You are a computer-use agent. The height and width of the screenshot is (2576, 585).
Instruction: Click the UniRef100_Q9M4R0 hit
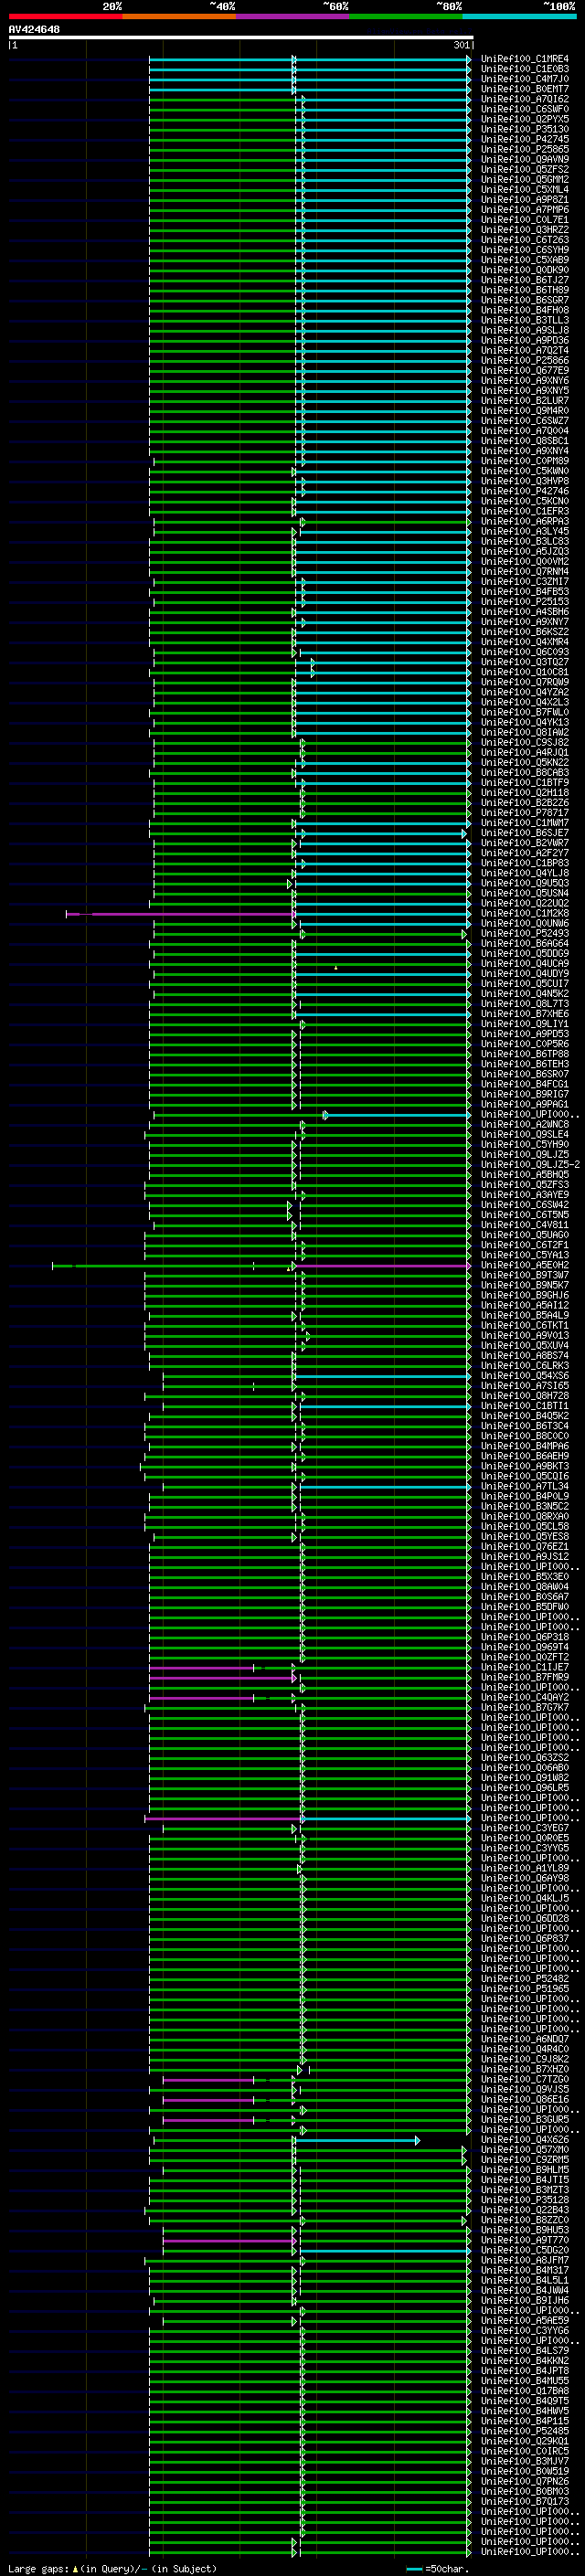coord(525,411)
